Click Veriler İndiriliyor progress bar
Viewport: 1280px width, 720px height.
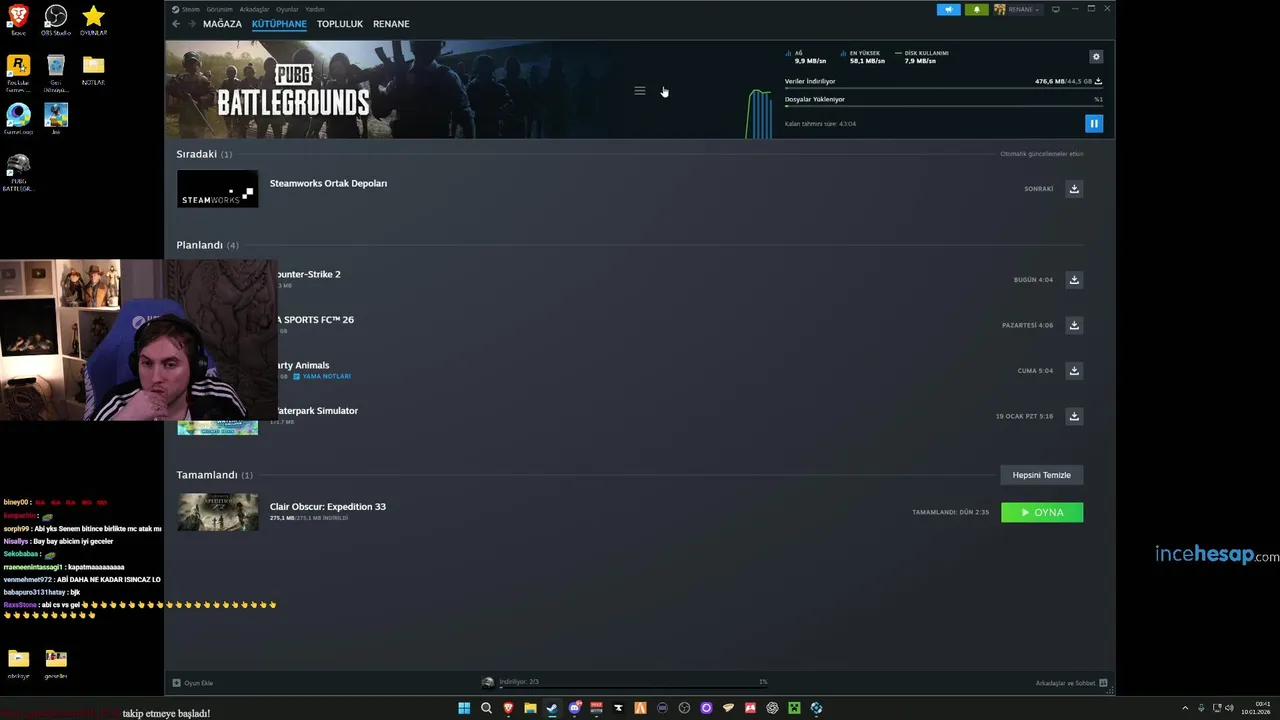click(x=943, y=87)
